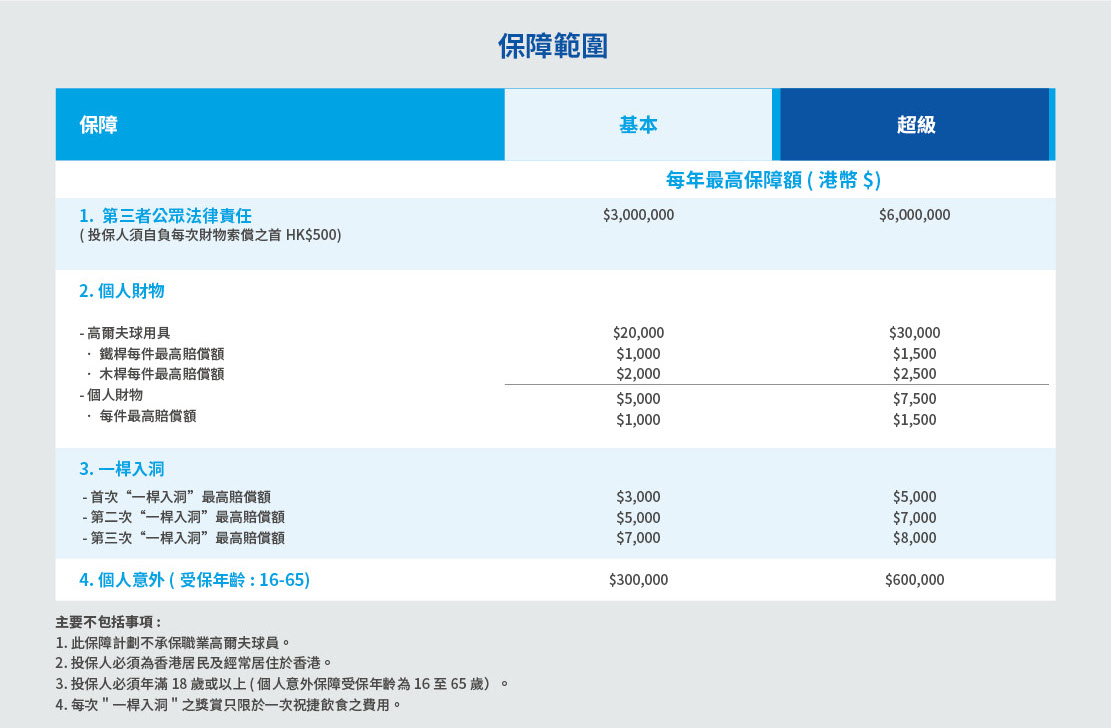Click the 2. 個人財物 section heading

[122, 291]
